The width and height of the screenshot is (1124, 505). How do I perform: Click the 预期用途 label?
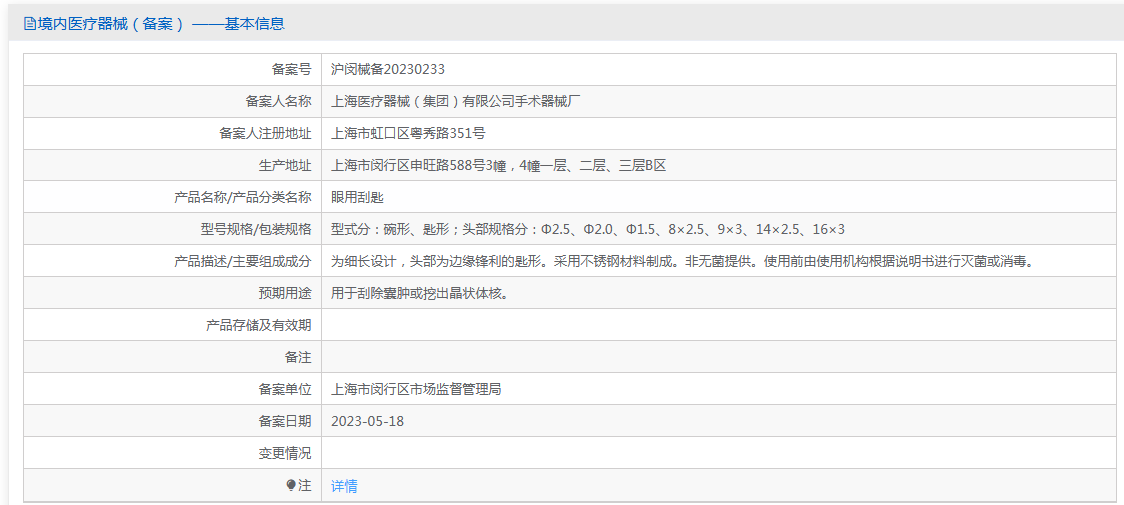tap(285, 293)
